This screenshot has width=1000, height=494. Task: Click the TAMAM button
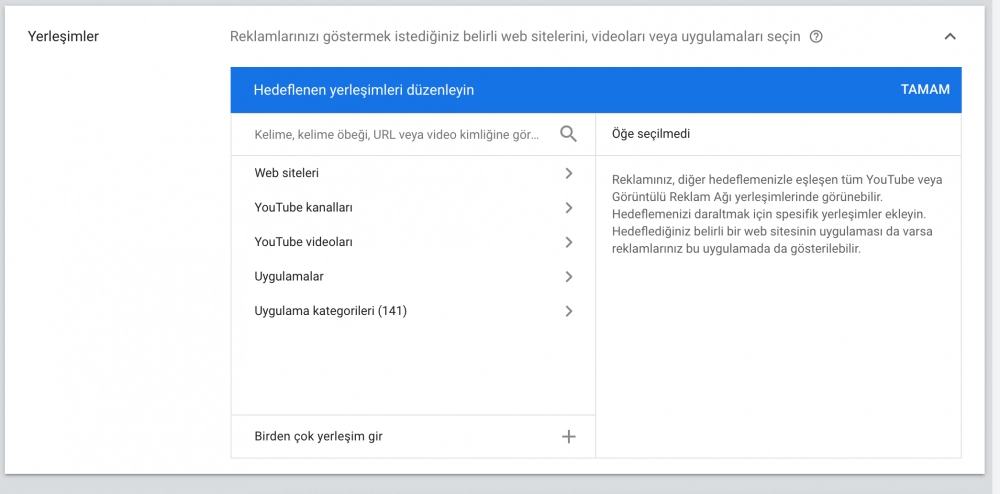pyautogui.click(x=925, y=90)
